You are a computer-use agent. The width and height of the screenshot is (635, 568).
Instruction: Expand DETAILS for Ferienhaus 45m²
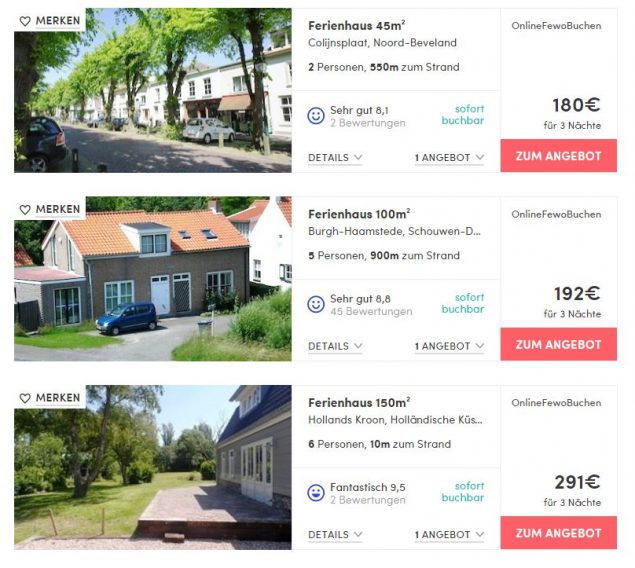pos(335,157)
